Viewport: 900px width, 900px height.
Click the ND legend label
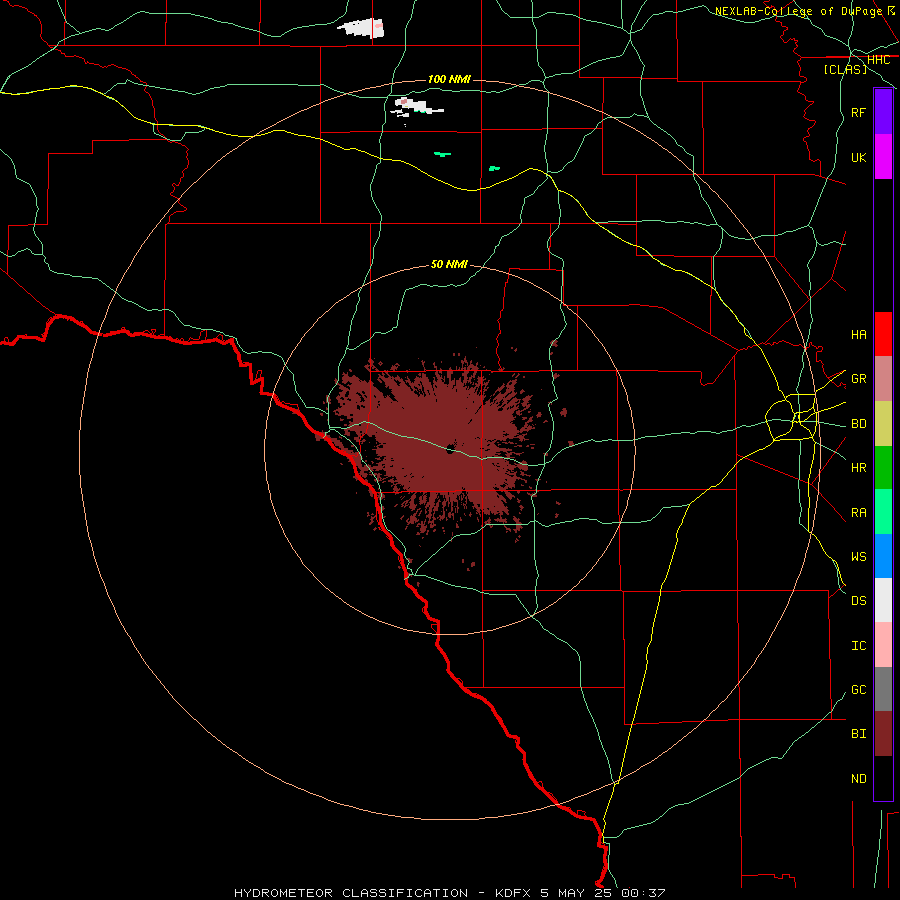click(x=858, y=779)
